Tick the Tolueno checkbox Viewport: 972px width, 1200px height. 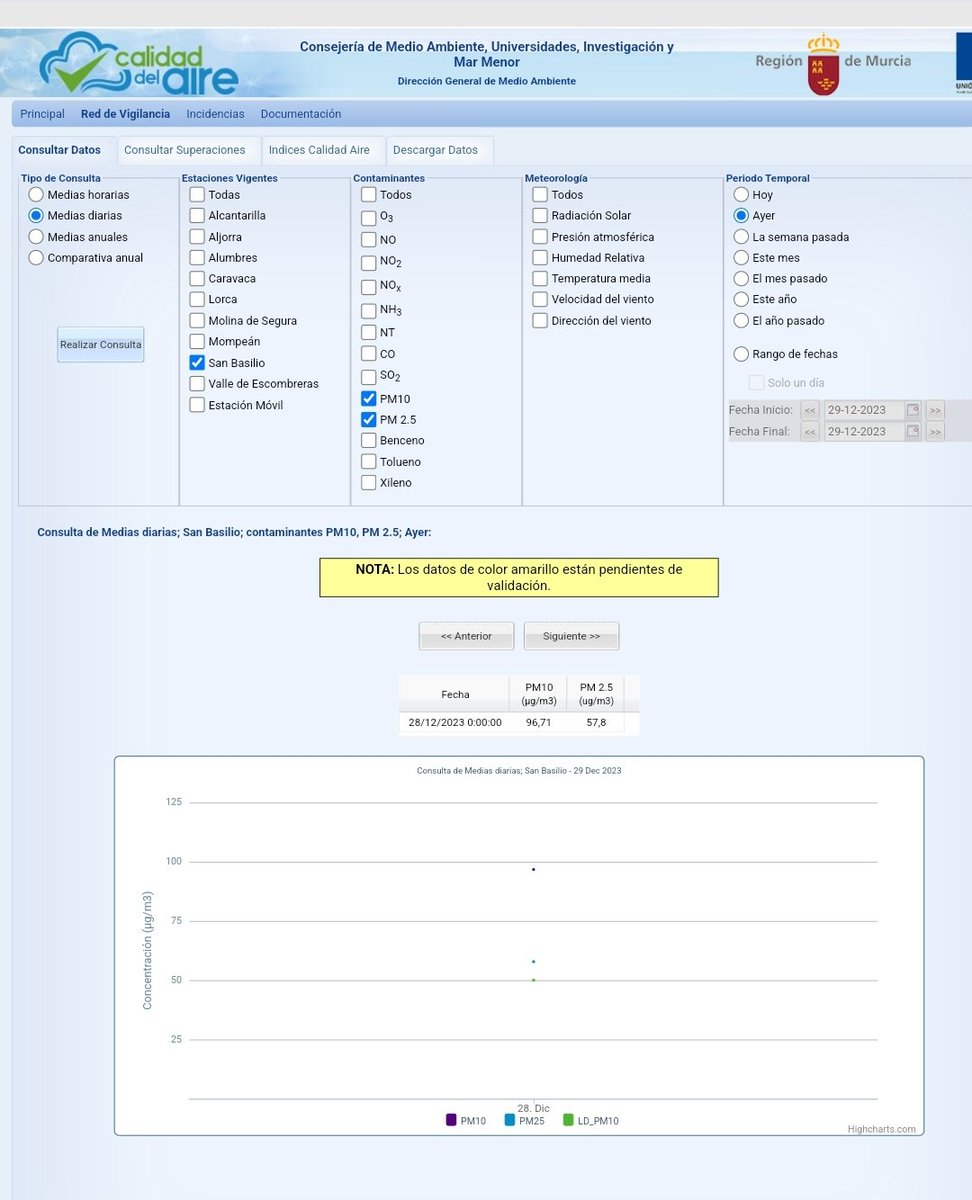click(x=369, y=462)
